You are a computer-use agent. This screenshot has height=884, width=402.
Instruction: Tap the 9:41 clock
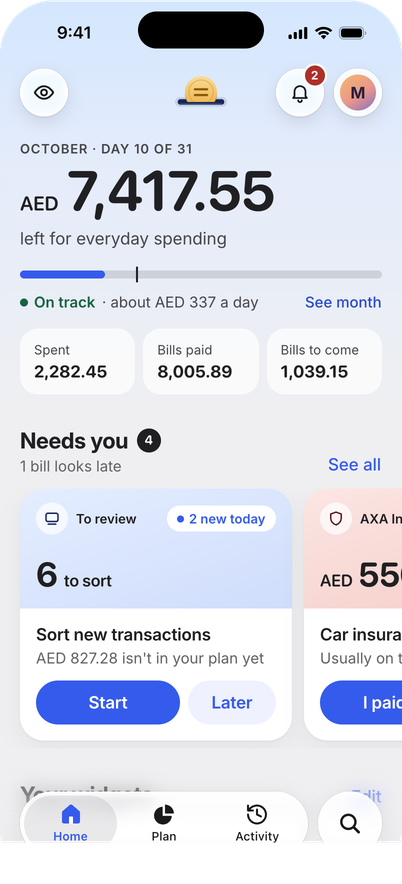point(74,33)
